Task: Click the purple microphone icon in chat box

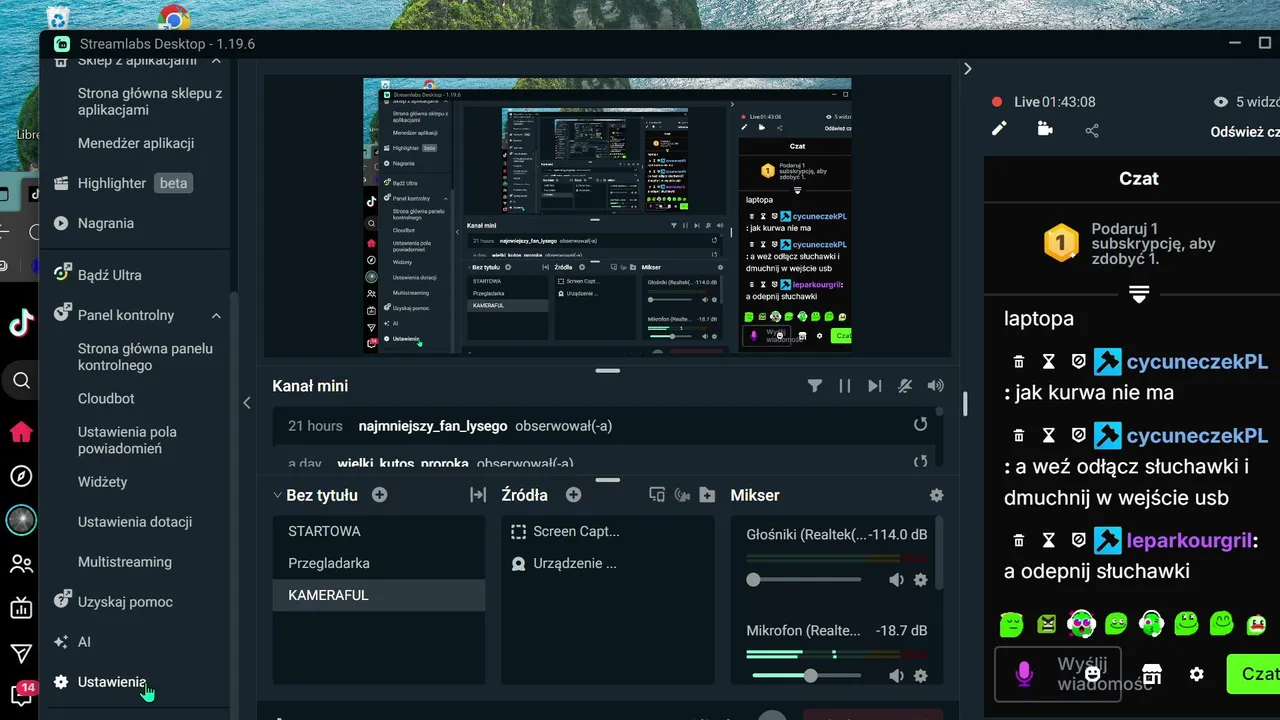Action: (1023, 674)
